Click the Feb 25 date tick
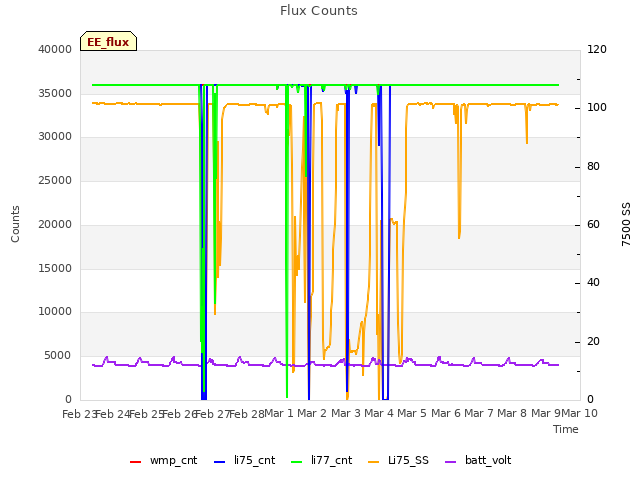 [147, 414]
